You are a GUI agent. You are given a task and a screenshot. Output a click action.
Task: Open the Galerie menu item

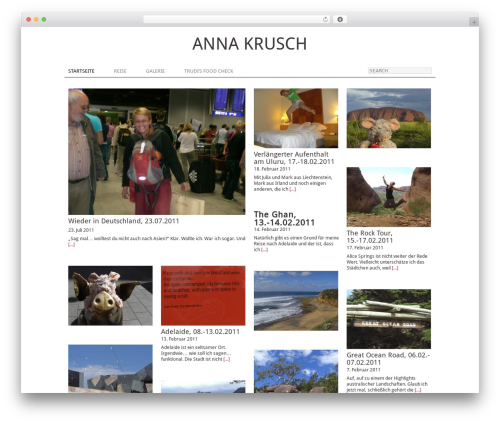[155, 71]
